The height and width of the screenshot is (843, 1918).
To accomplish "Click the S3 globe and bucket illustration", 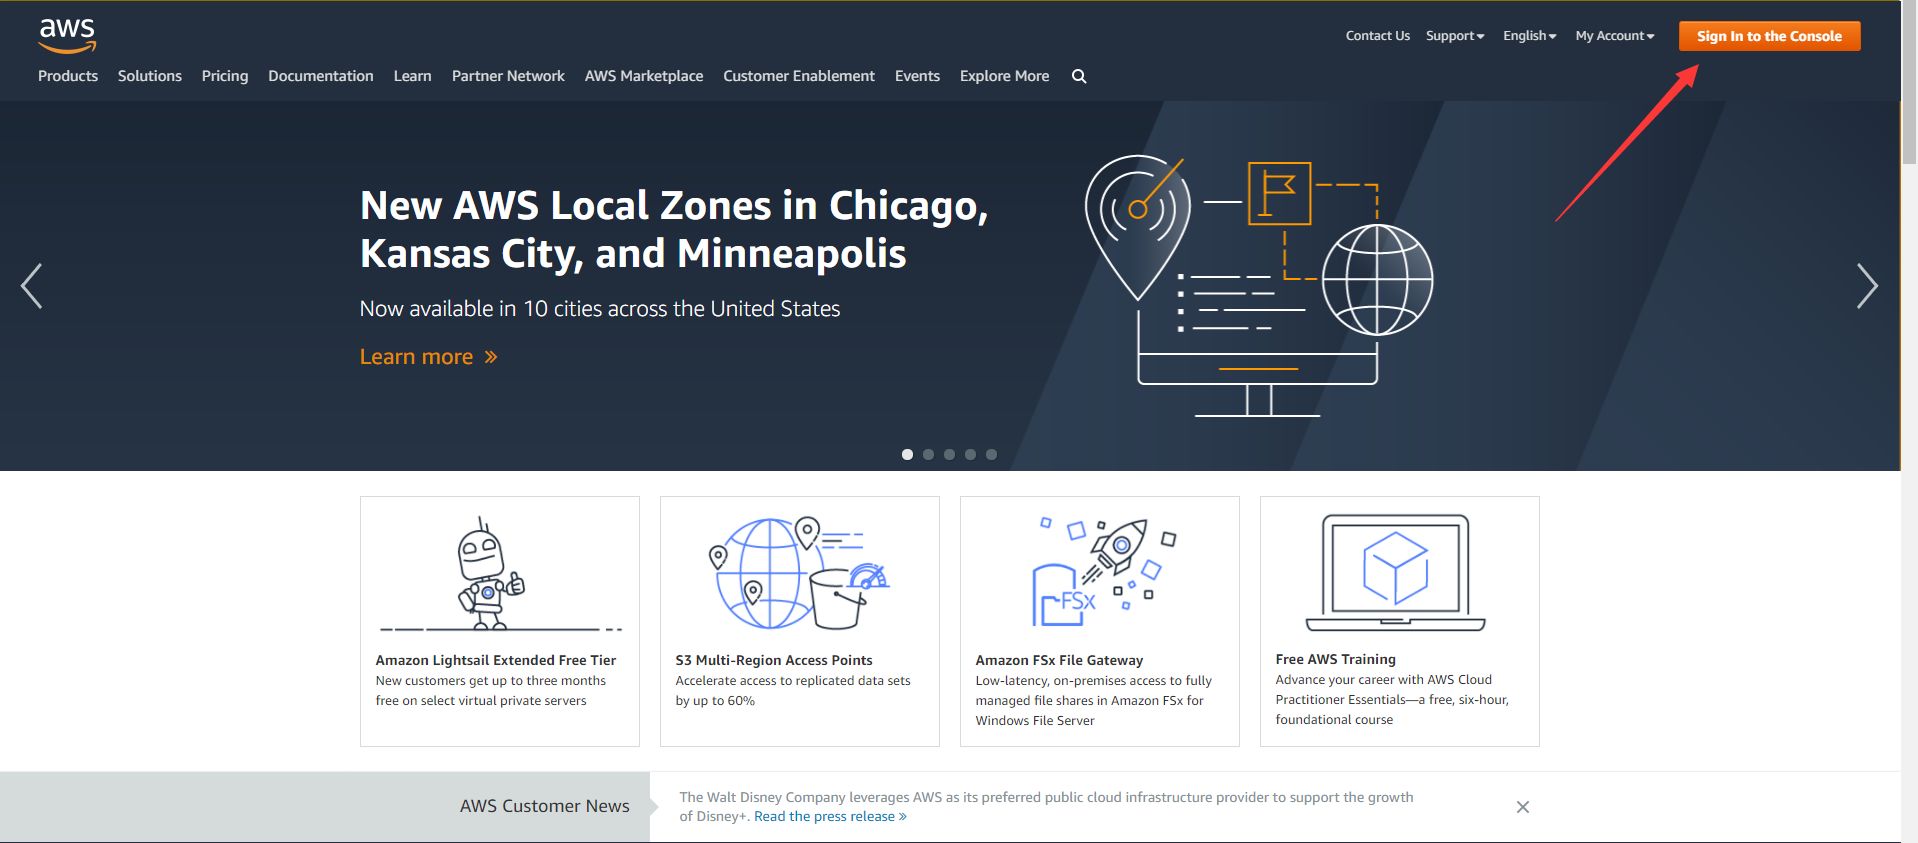I will [x=800, y=573].
